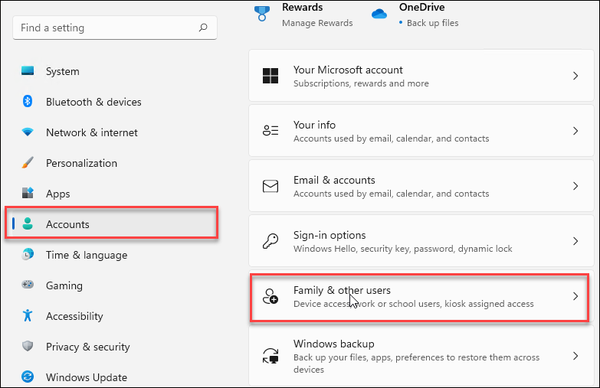The width and height of the screenshot is (600, 388).
Task: Click the magnifier search icon
Action: pyautogui.click(x=203, y=27)
